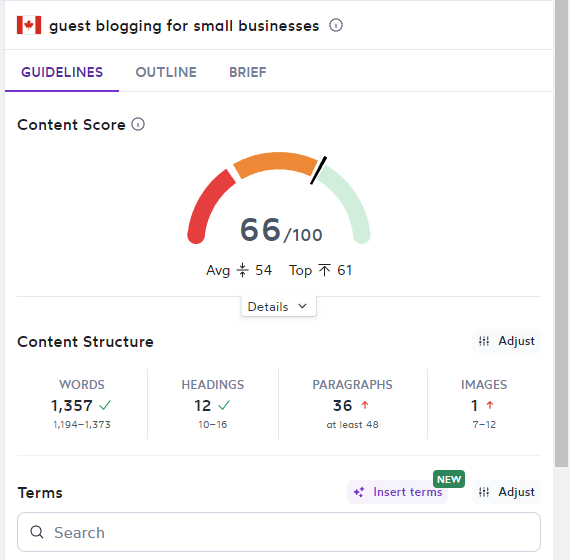
Task: Click the Canada flag icon
Action: 29,25
